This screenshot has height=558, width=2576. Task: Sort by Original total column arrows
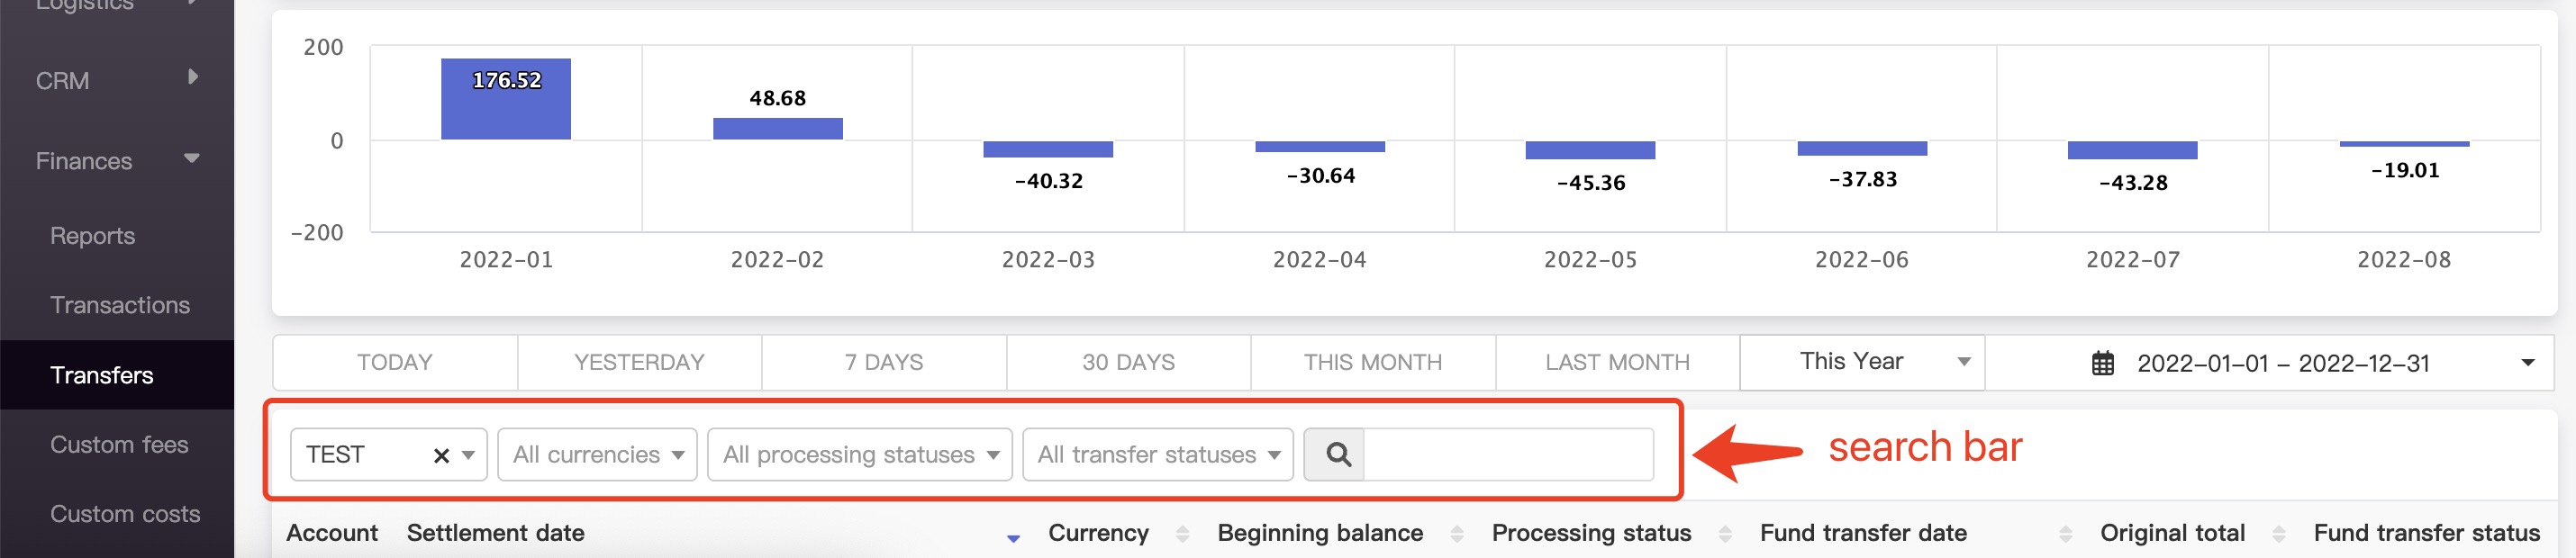(2278, 534)
